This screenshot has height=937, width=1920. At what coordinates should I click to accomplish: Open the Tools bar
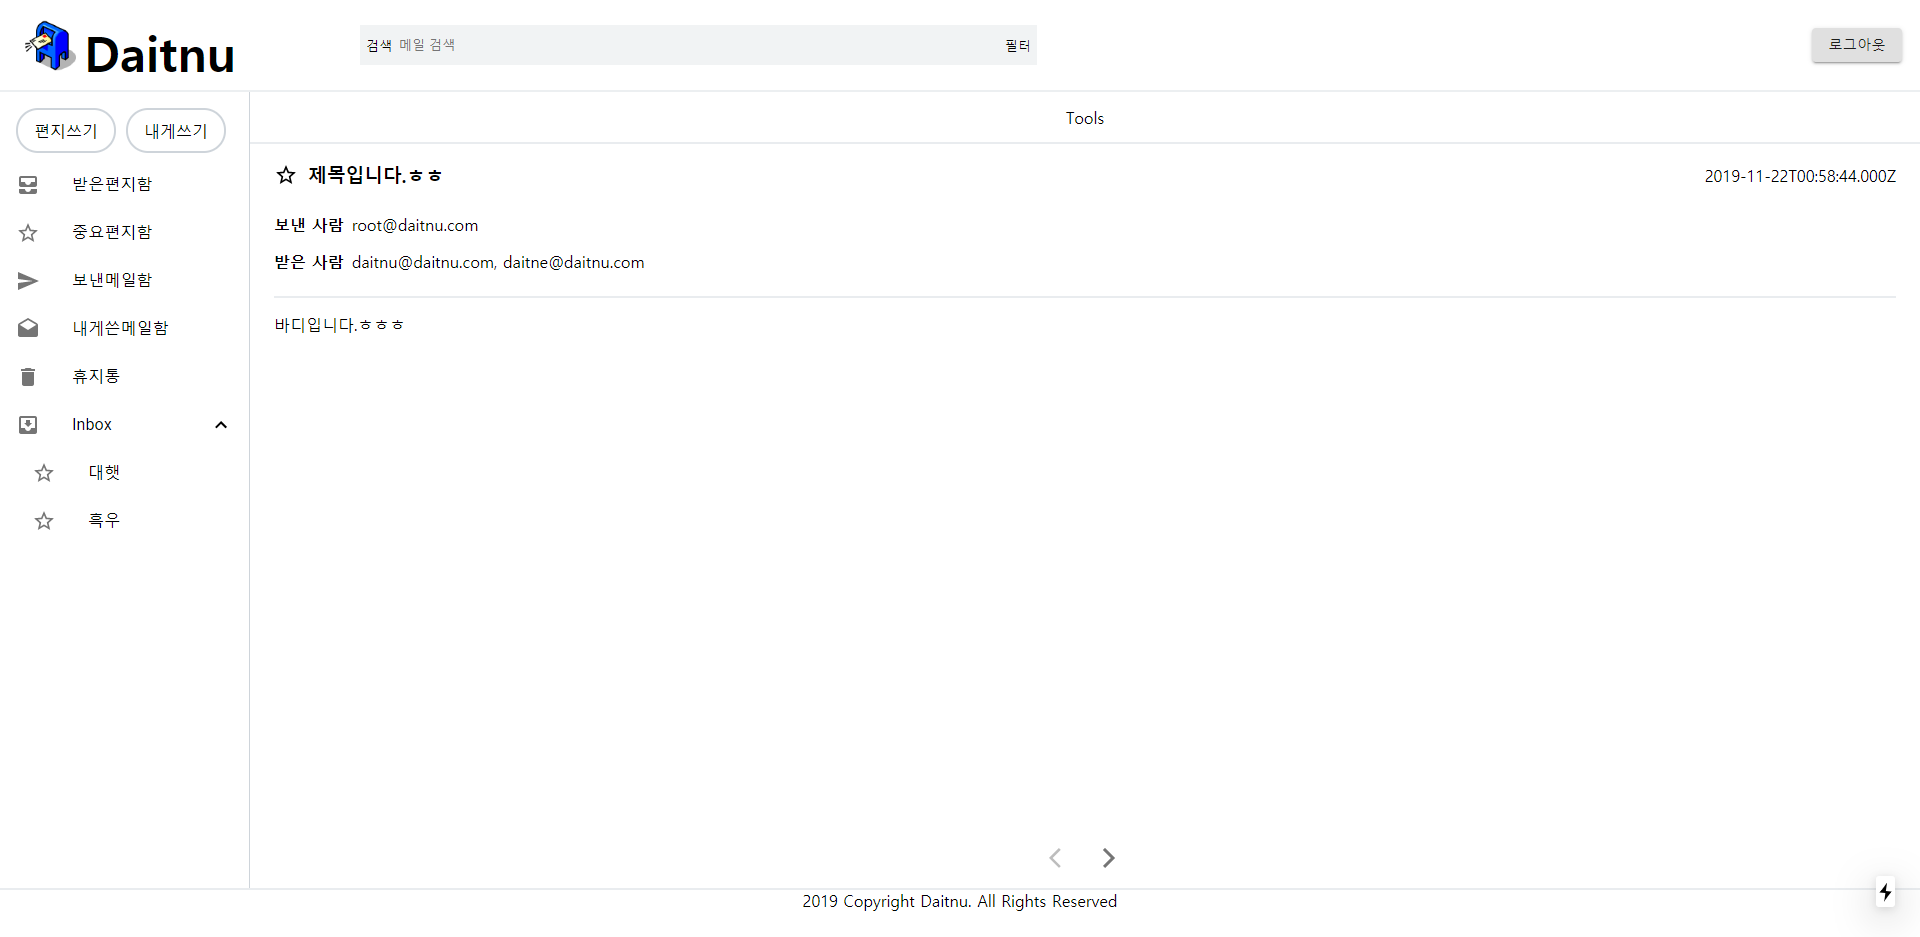pos(1085,118)
